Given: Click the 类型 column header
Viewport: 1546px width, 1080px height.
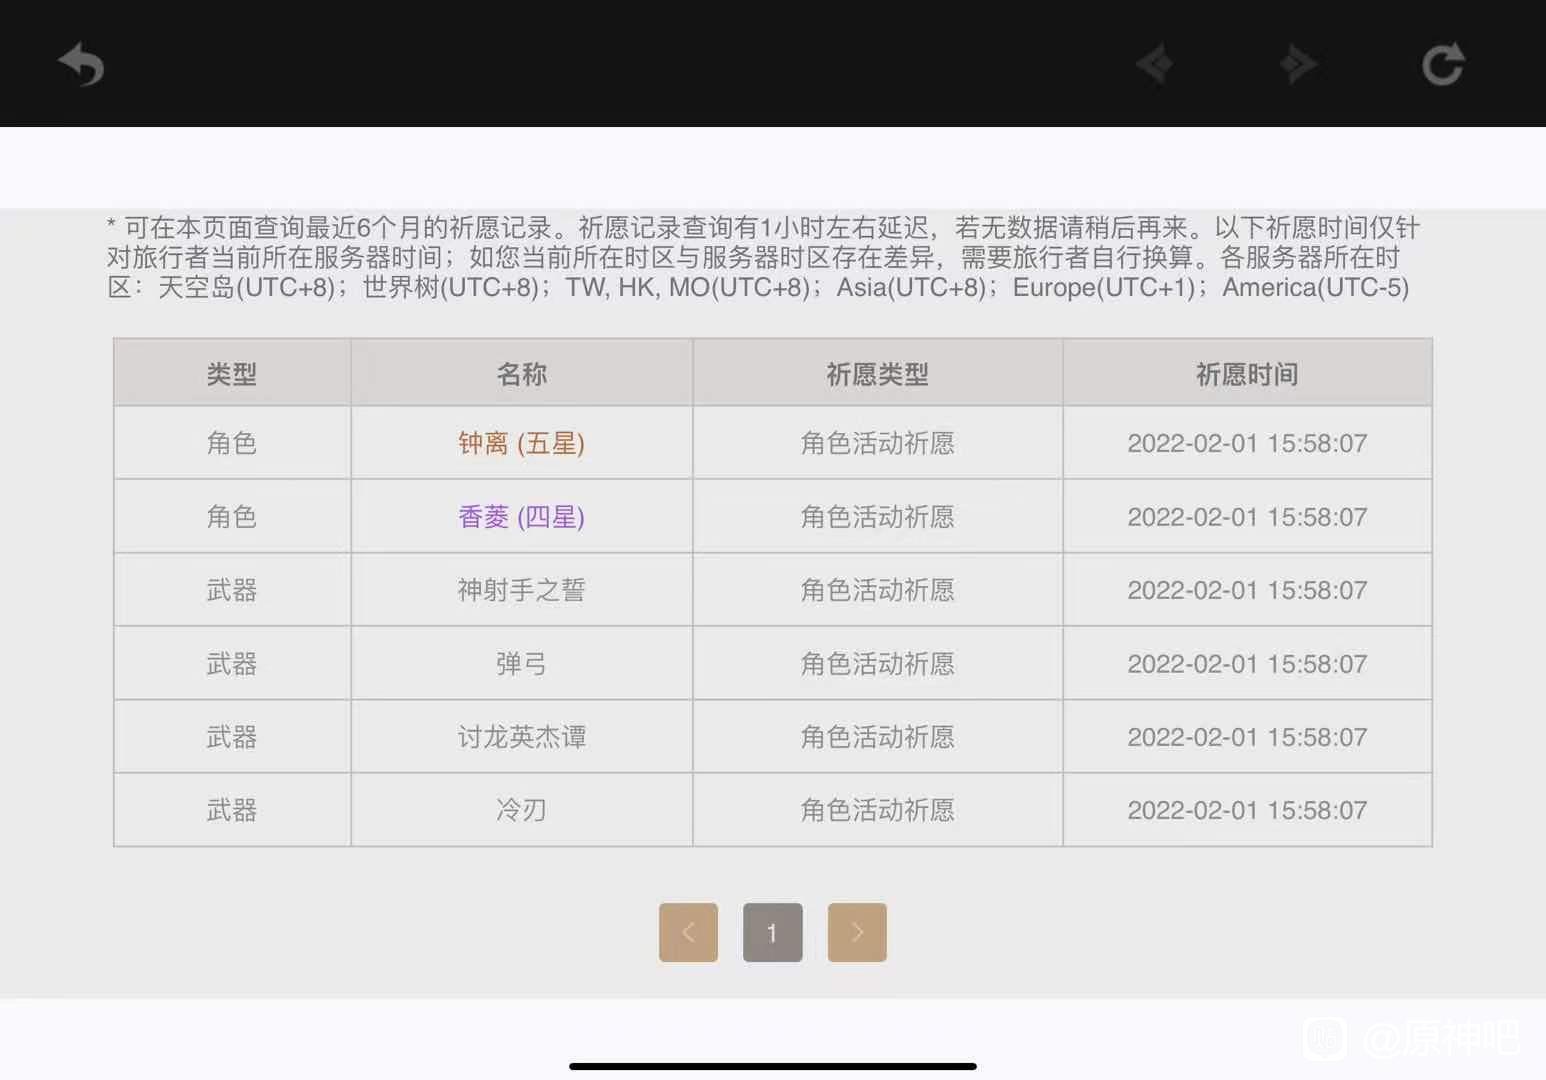Looking at the screenshot, I should [x=232, y=374].
